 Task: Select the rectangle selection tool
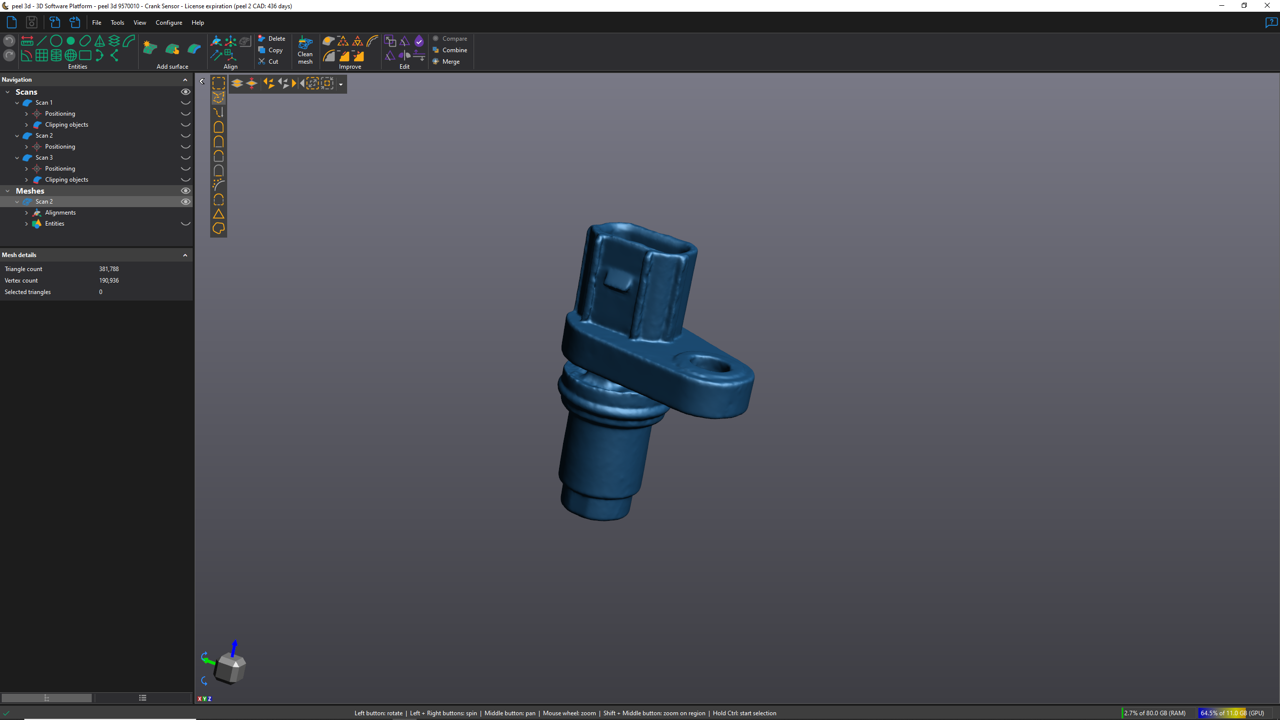[x=219, y=84]
